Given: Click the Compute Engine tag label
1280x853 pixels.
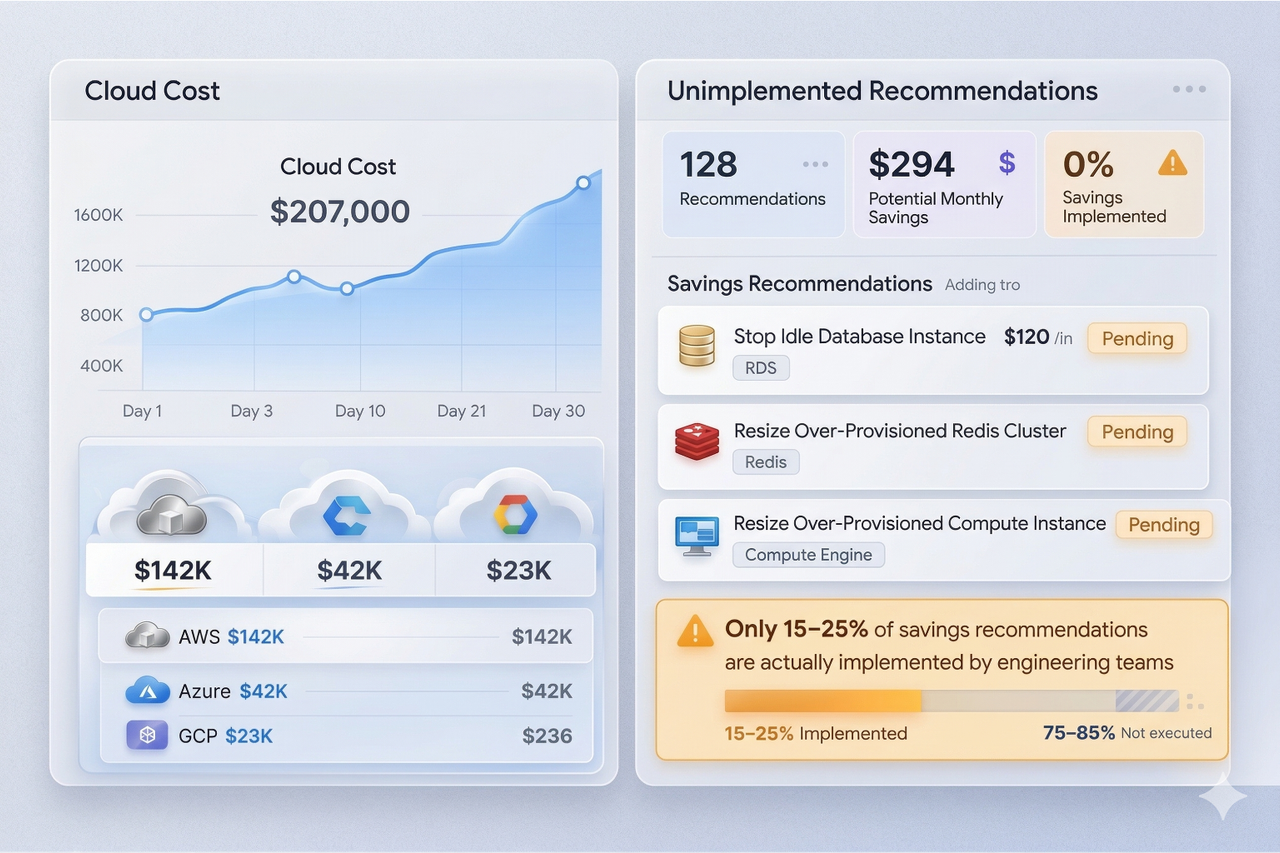Looking at the screenshot, I should coord(808,555).
